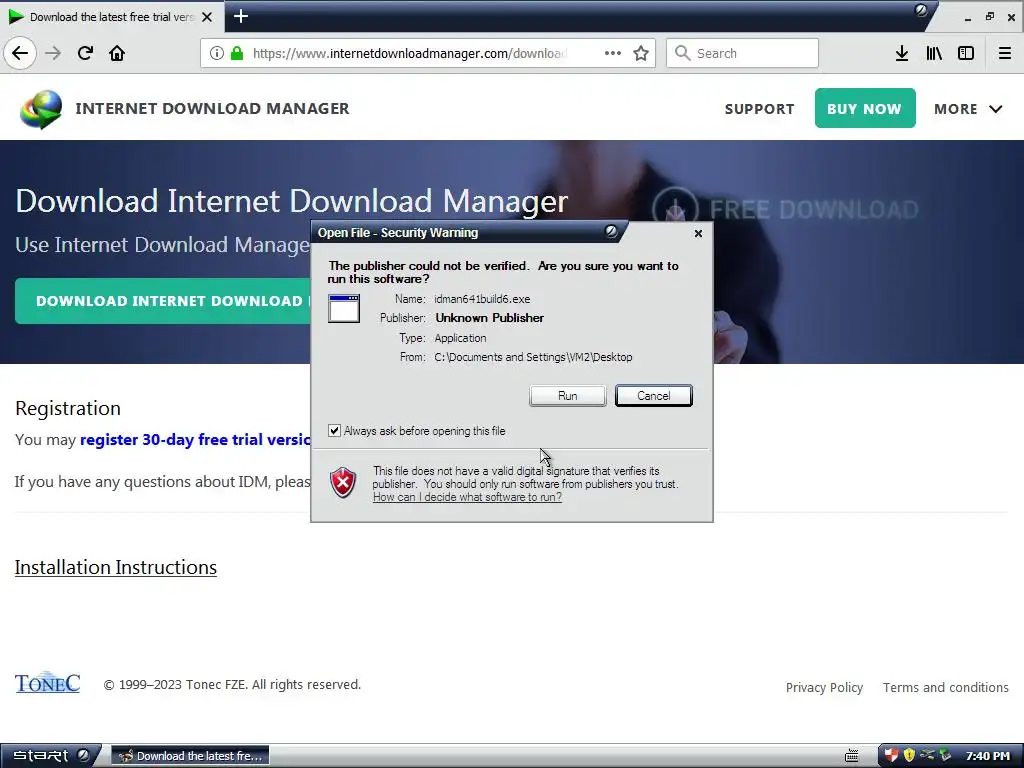This screenshot has height=768, width=1024.
Task: Open the Firefox hamburger menu
Action: (x=1005, y=53)
